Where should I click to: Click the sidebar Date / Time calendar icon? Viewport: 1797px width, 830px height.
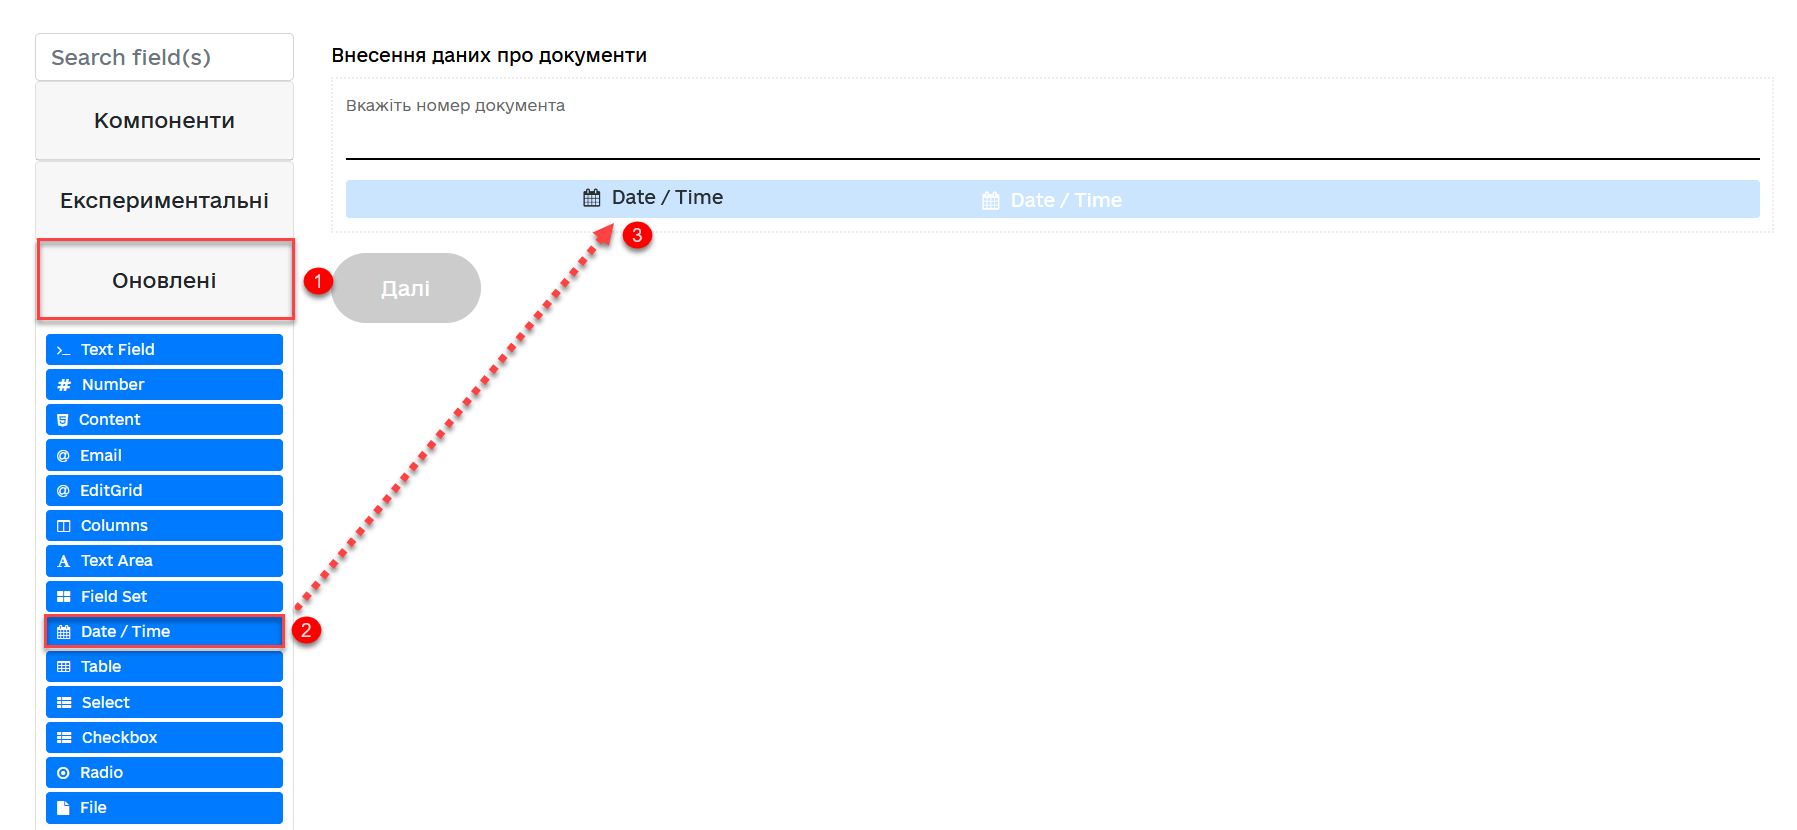(x=64, y=632)
